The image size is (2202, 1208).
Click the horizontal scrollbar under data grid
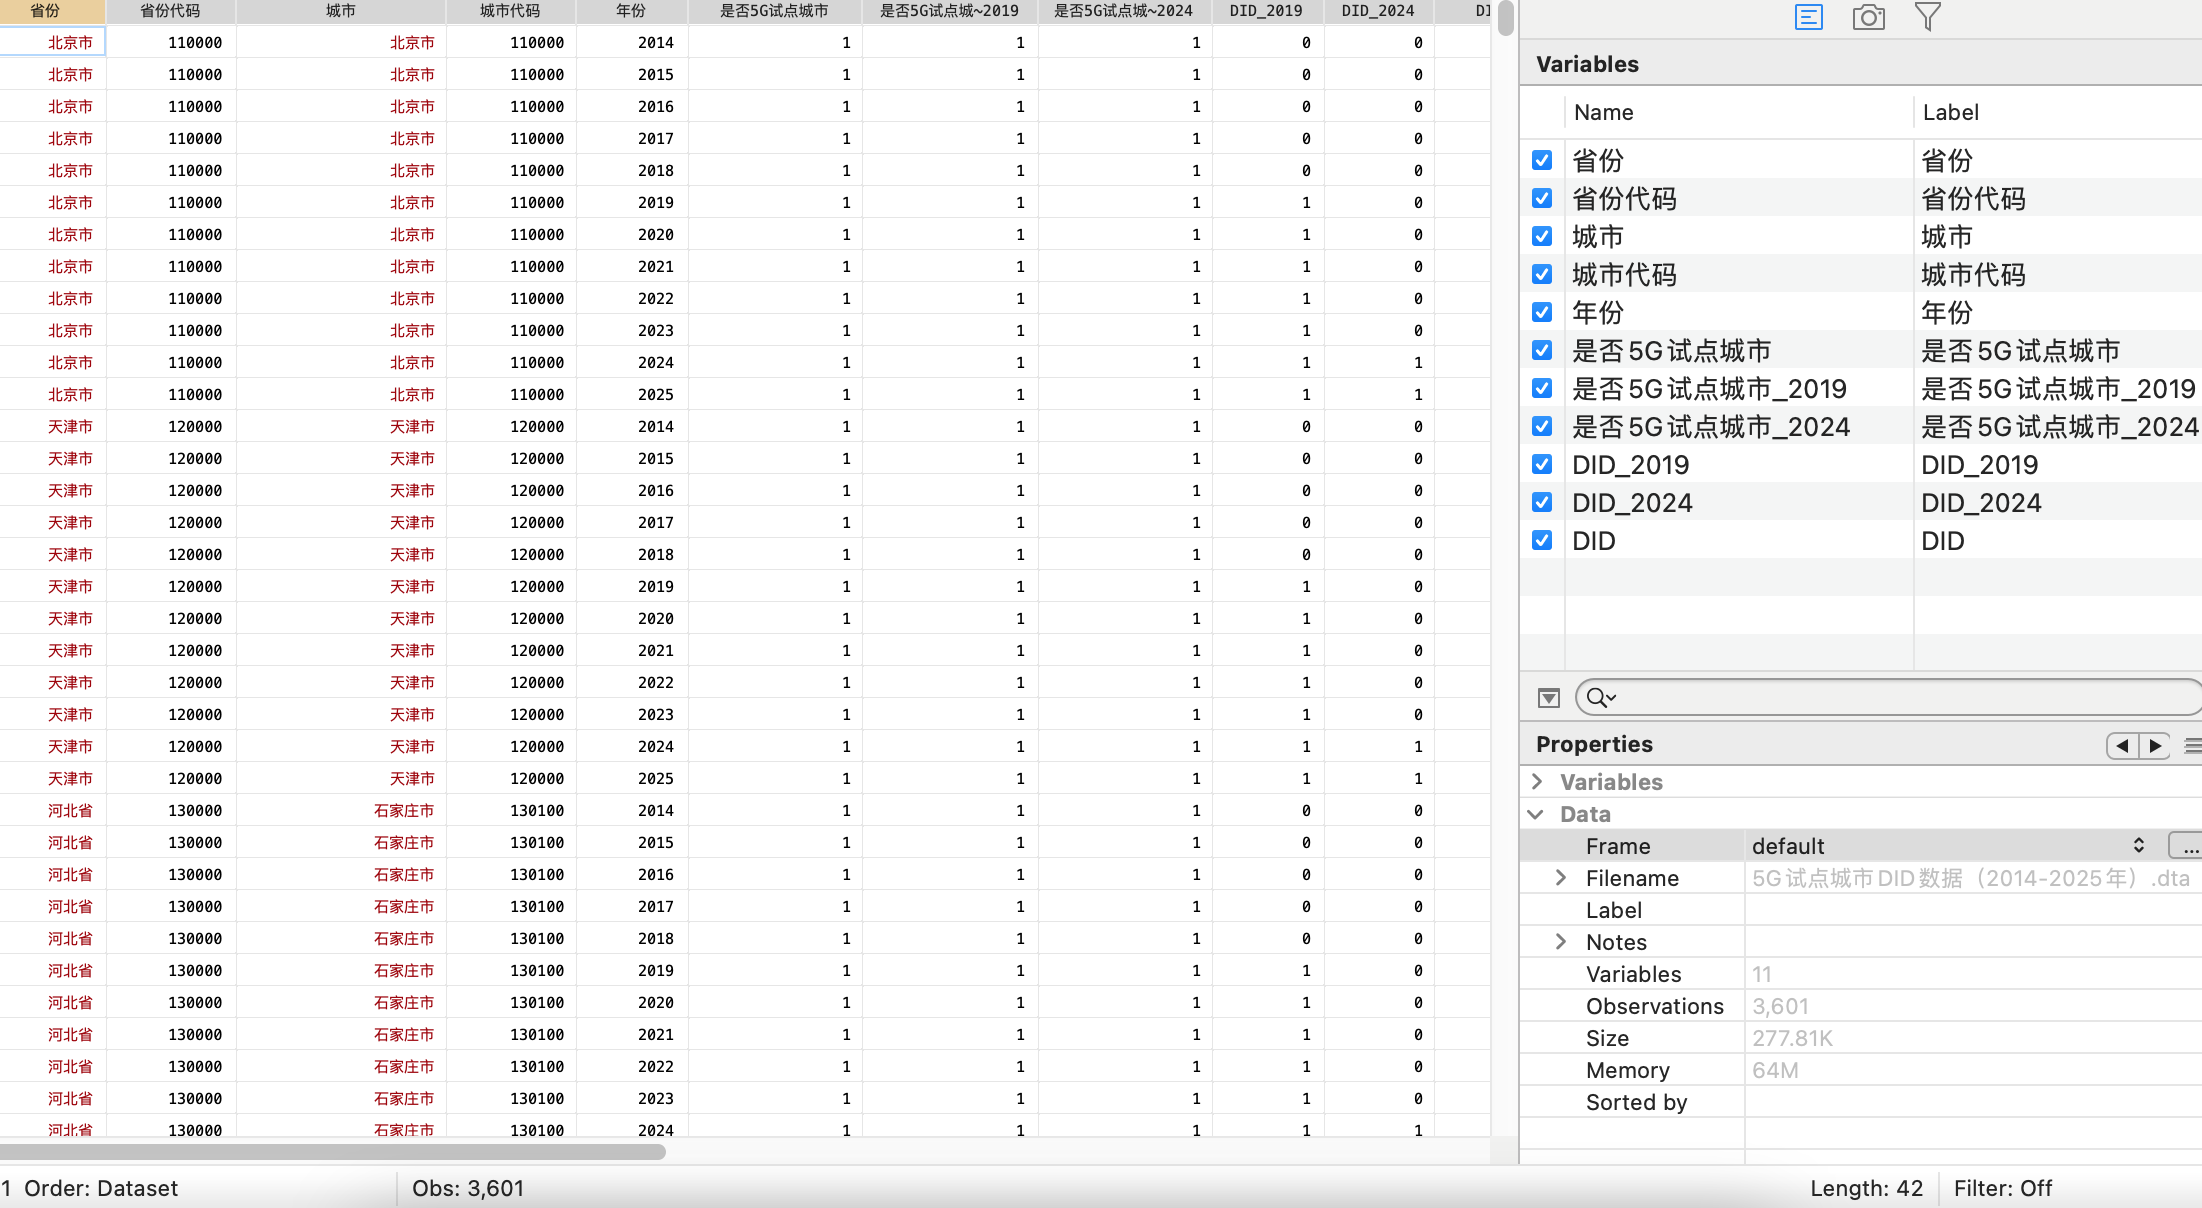pyautogui.click(x=333, y=1152)
